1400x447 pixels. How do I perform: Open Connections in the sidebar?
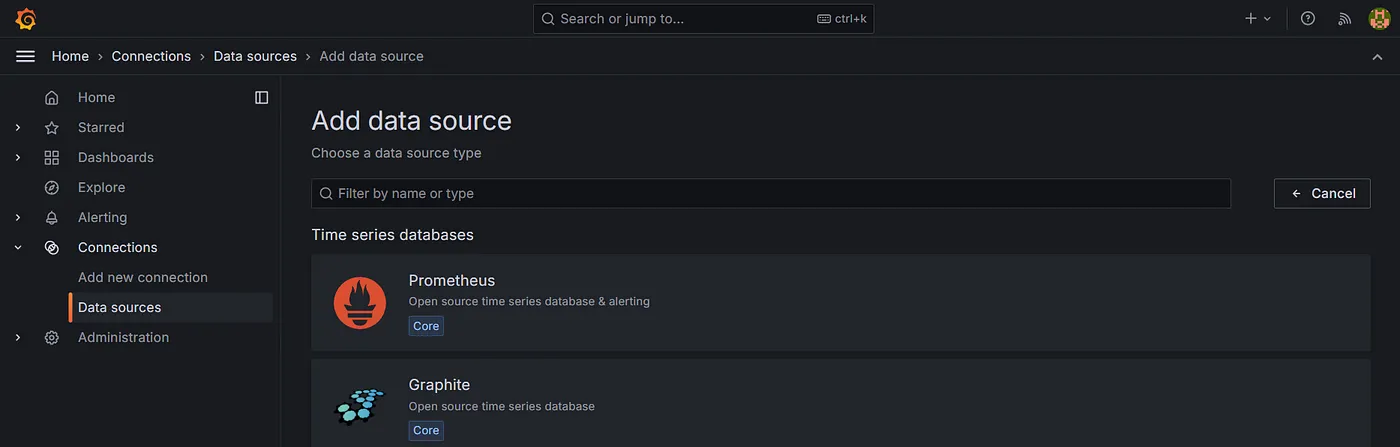coord(118,248)
